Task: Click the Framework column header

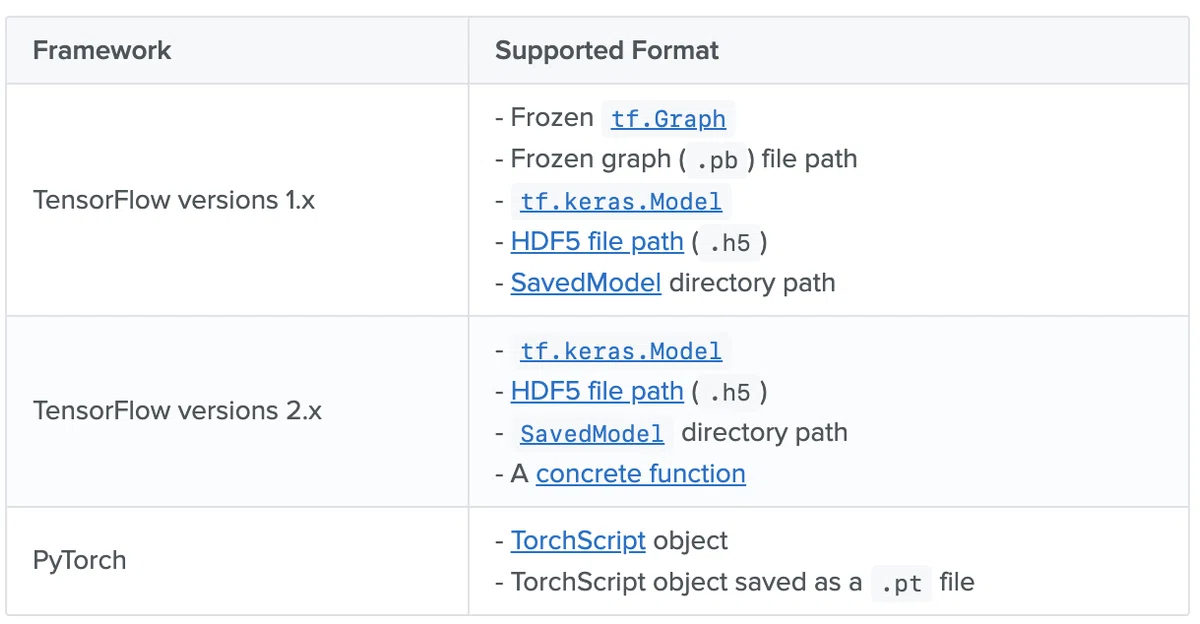Action: click(102, 50)
